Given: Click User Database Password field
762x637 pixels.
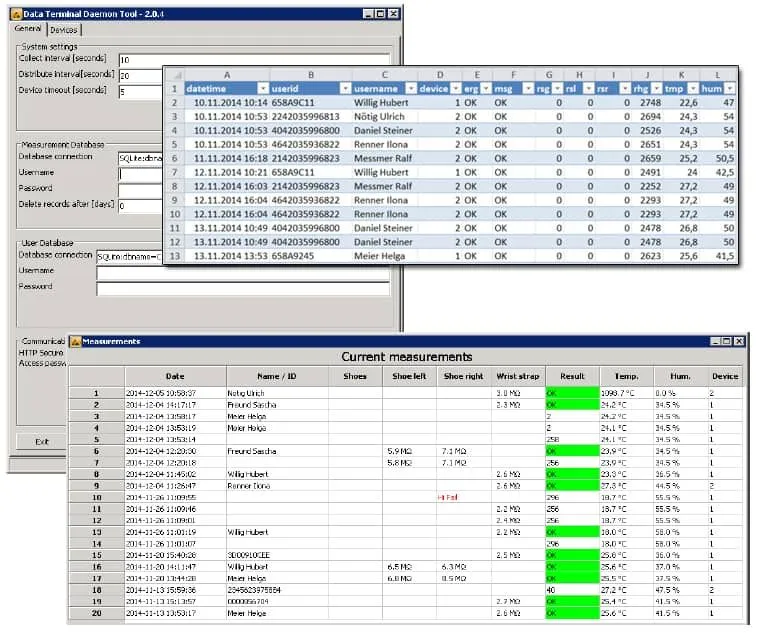Looking at the screenshot, I should coord(243,289).
